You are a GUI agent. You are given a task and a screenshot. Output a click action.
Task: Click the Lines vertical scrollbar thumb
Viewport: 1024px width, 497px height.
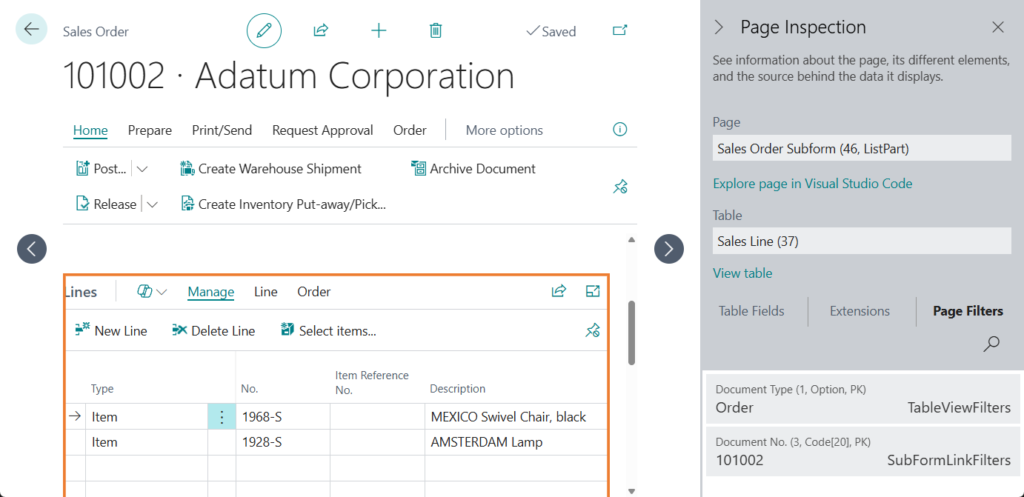[631, 333]
